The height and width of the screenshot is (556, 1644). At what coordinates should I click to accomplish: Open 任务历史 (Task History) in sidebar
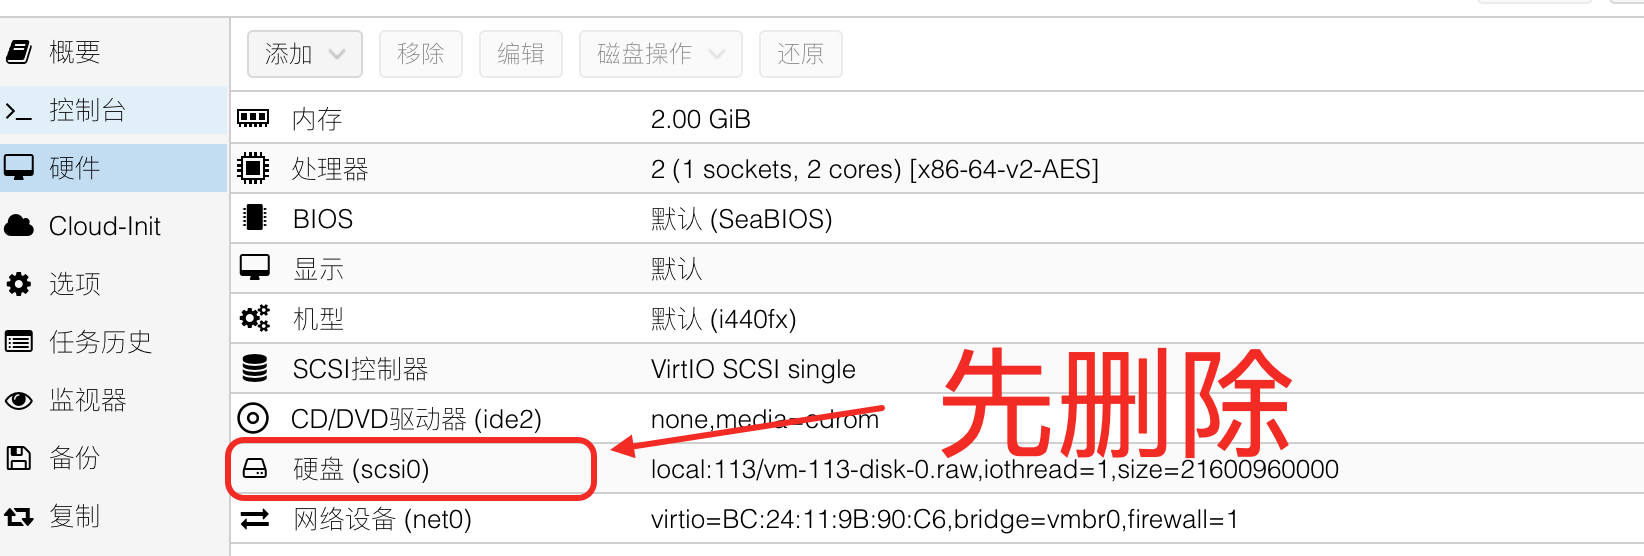click(100, 342)
